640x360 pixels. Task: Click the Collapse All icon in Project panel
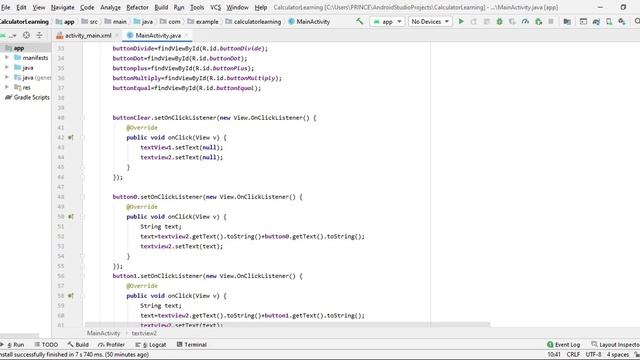click(39, 36)
